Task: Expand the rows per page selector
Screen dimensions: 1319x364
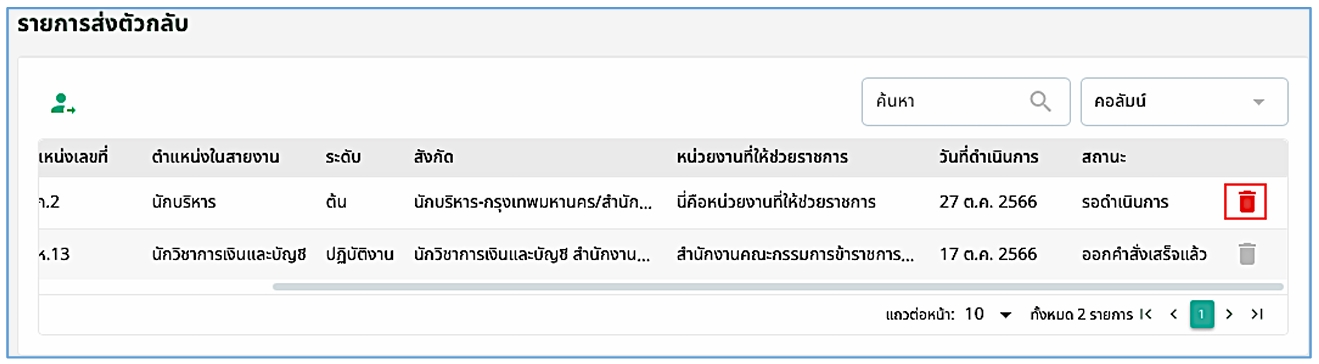Action: tap(989, 314)
